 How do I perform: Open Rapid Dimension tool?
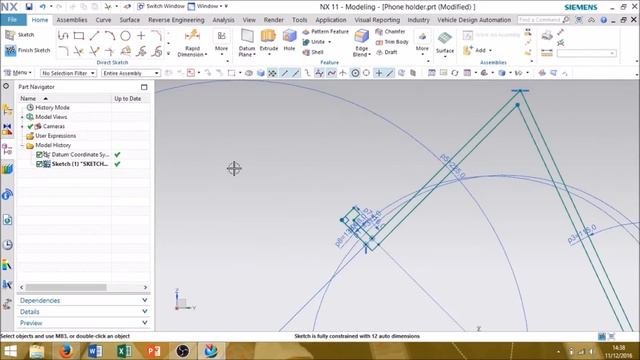tap(192, 43)
